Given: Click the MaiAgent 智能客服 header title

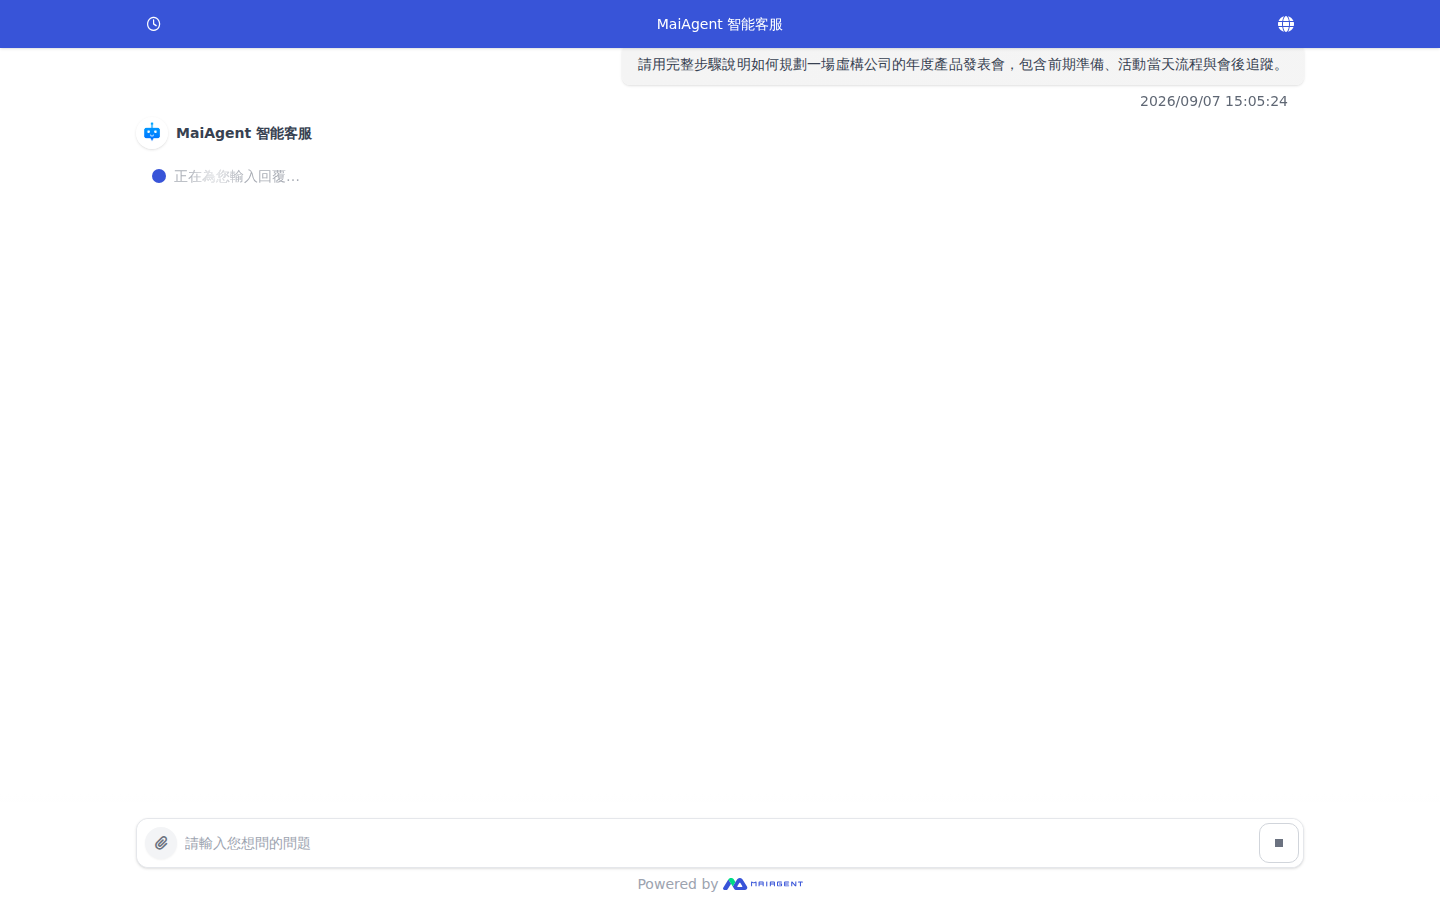Looking at the screenshot, I should point(720,24).
